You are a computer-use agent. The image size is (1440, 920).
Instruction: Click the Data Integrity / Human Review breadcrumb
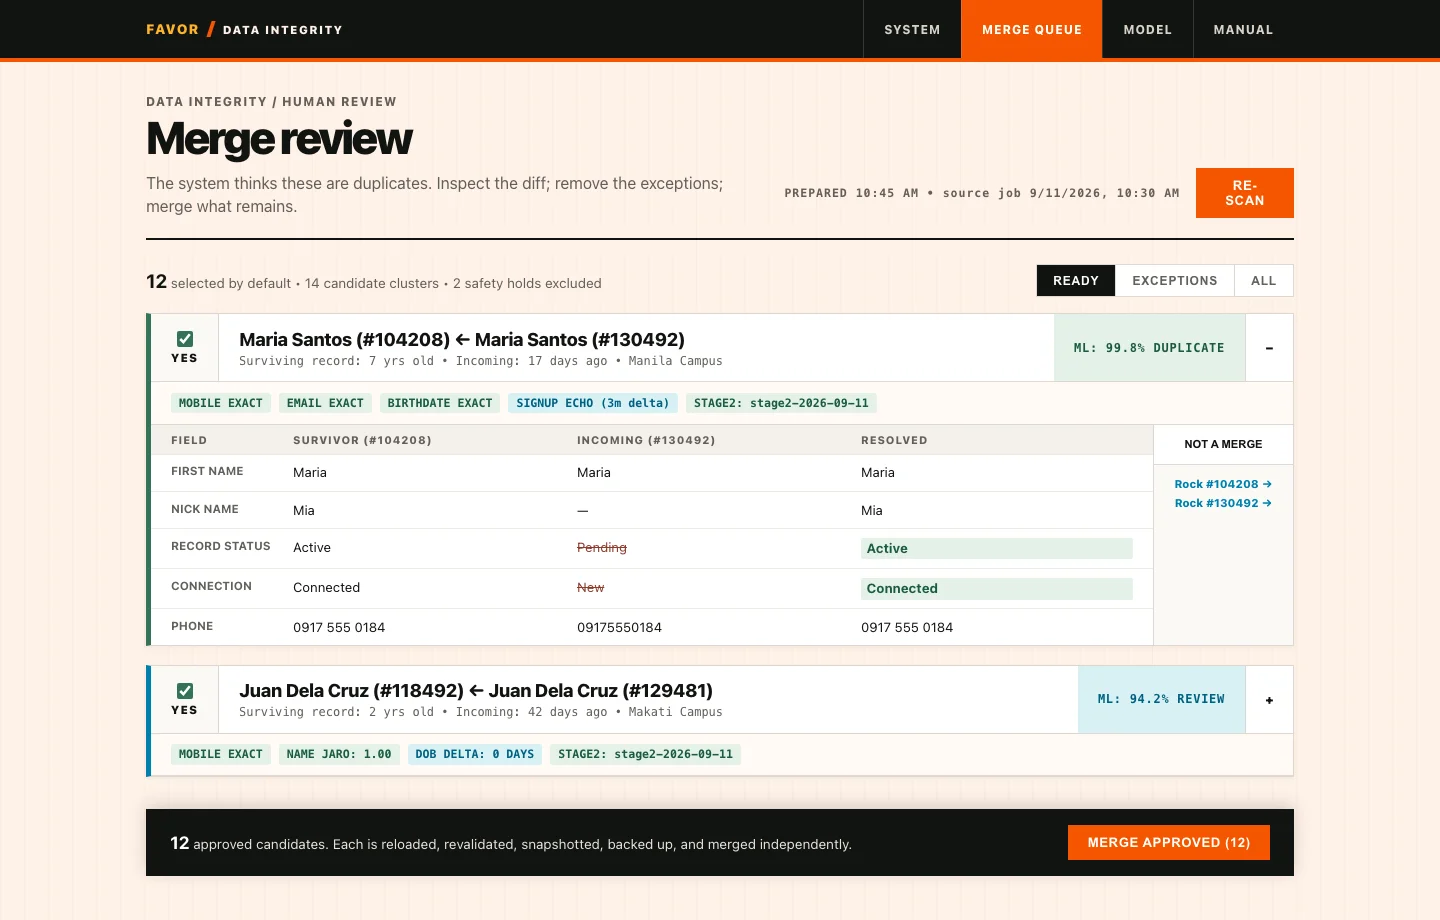tap(271, 102)
